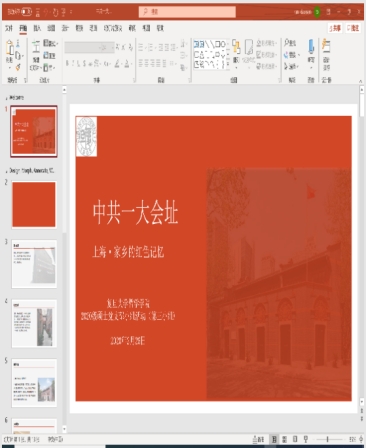Toggle the AutoSave switch

27,12
